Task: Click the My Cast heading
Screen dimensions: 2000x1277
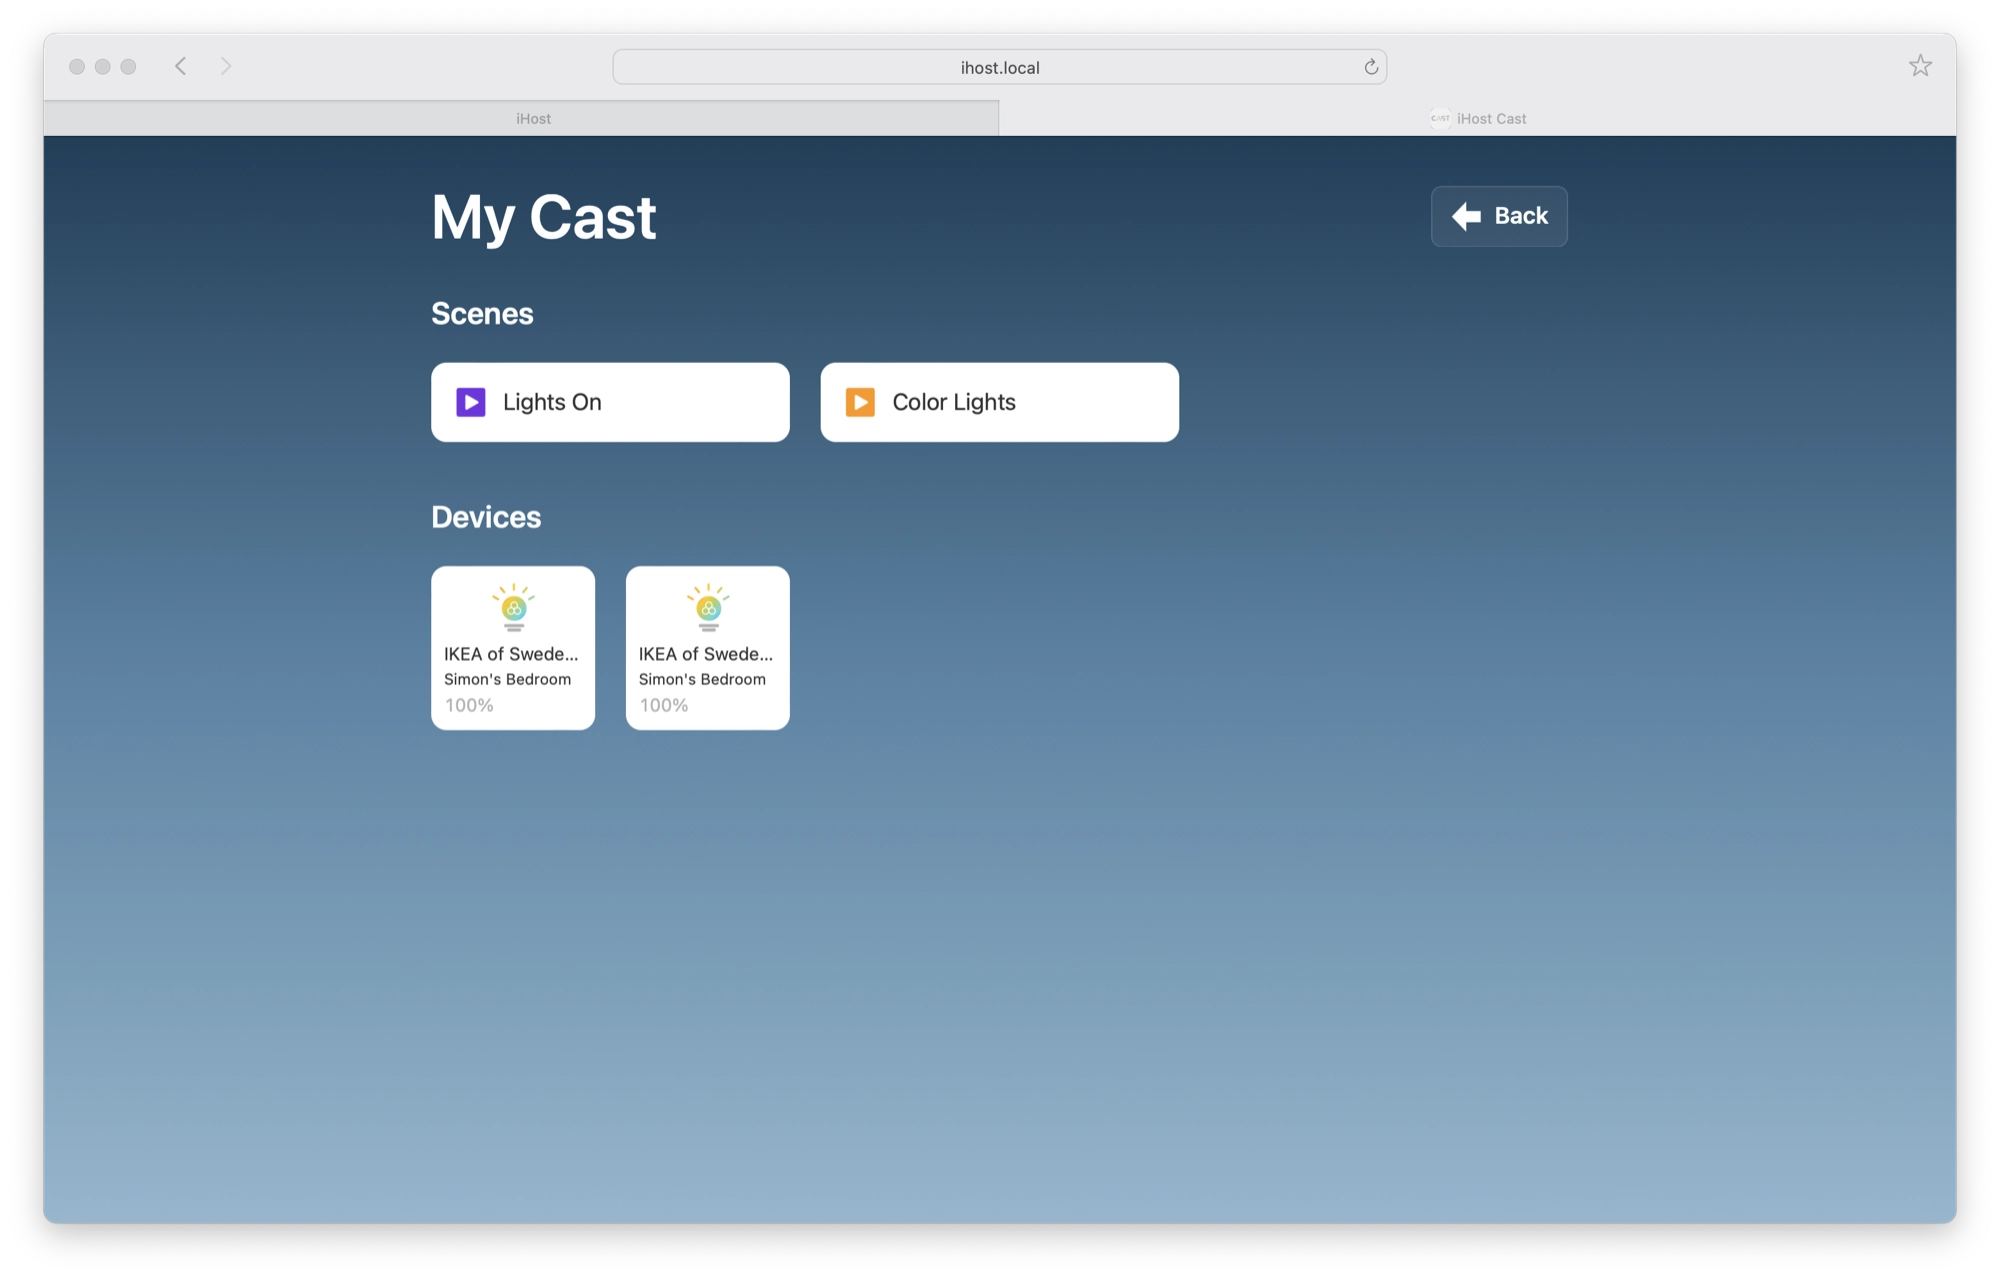Action: 544,218
